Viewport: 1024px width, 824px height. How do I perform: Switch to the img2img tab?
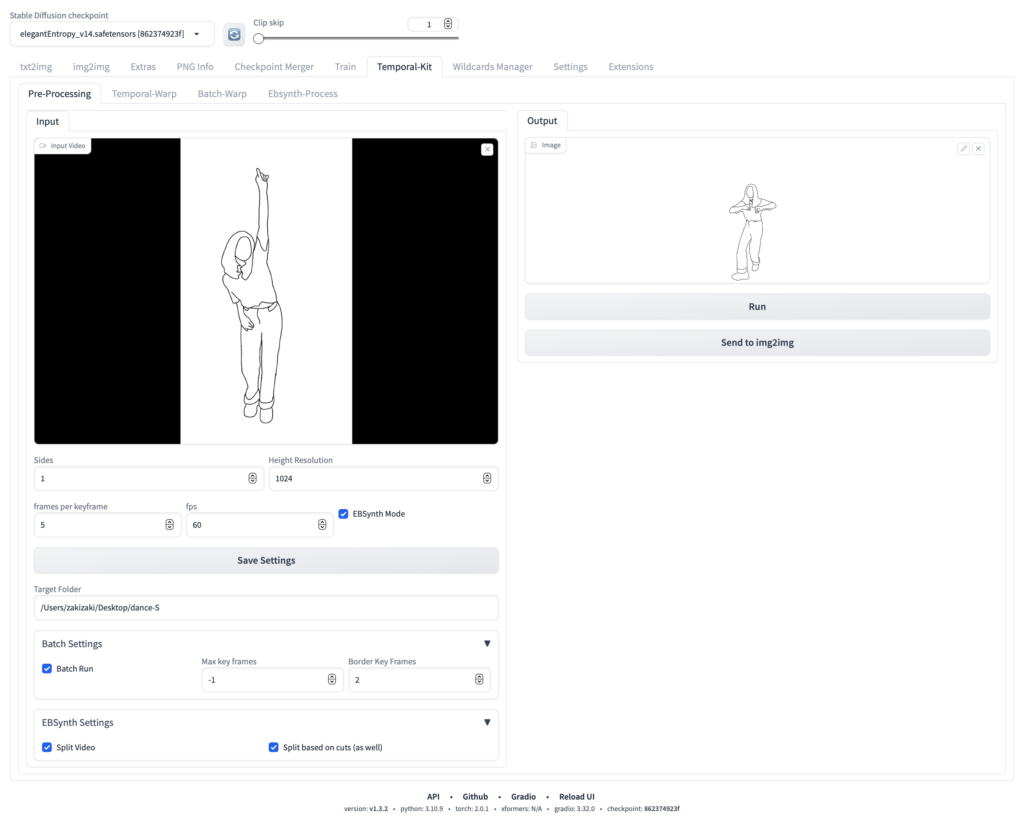tap(91, 67)
